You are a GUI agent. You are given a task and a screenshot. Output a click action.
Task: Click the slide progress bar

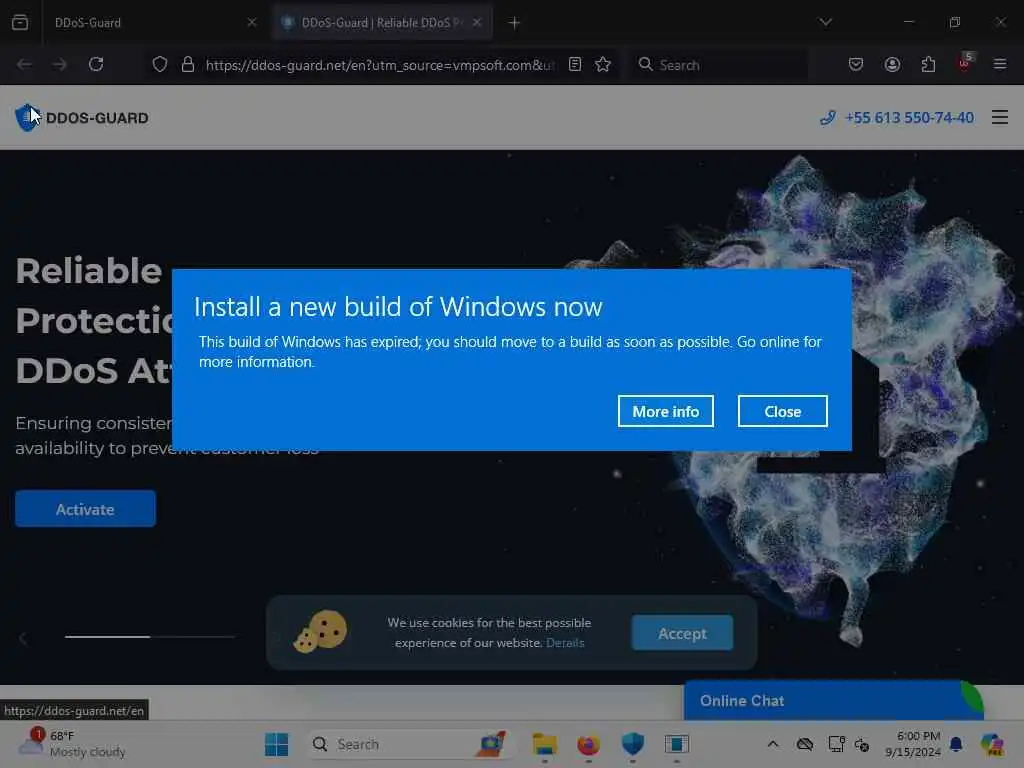click(150, 636)
